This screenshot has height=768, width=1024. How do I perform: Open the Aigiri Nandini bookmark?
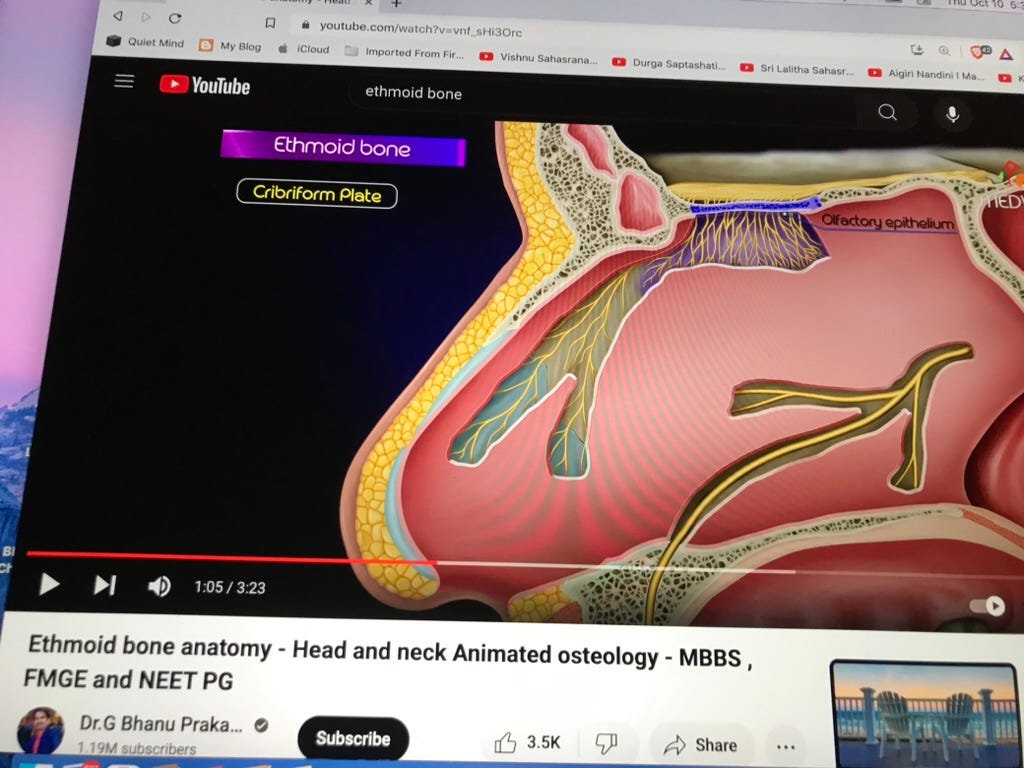[x=926, y=74]
